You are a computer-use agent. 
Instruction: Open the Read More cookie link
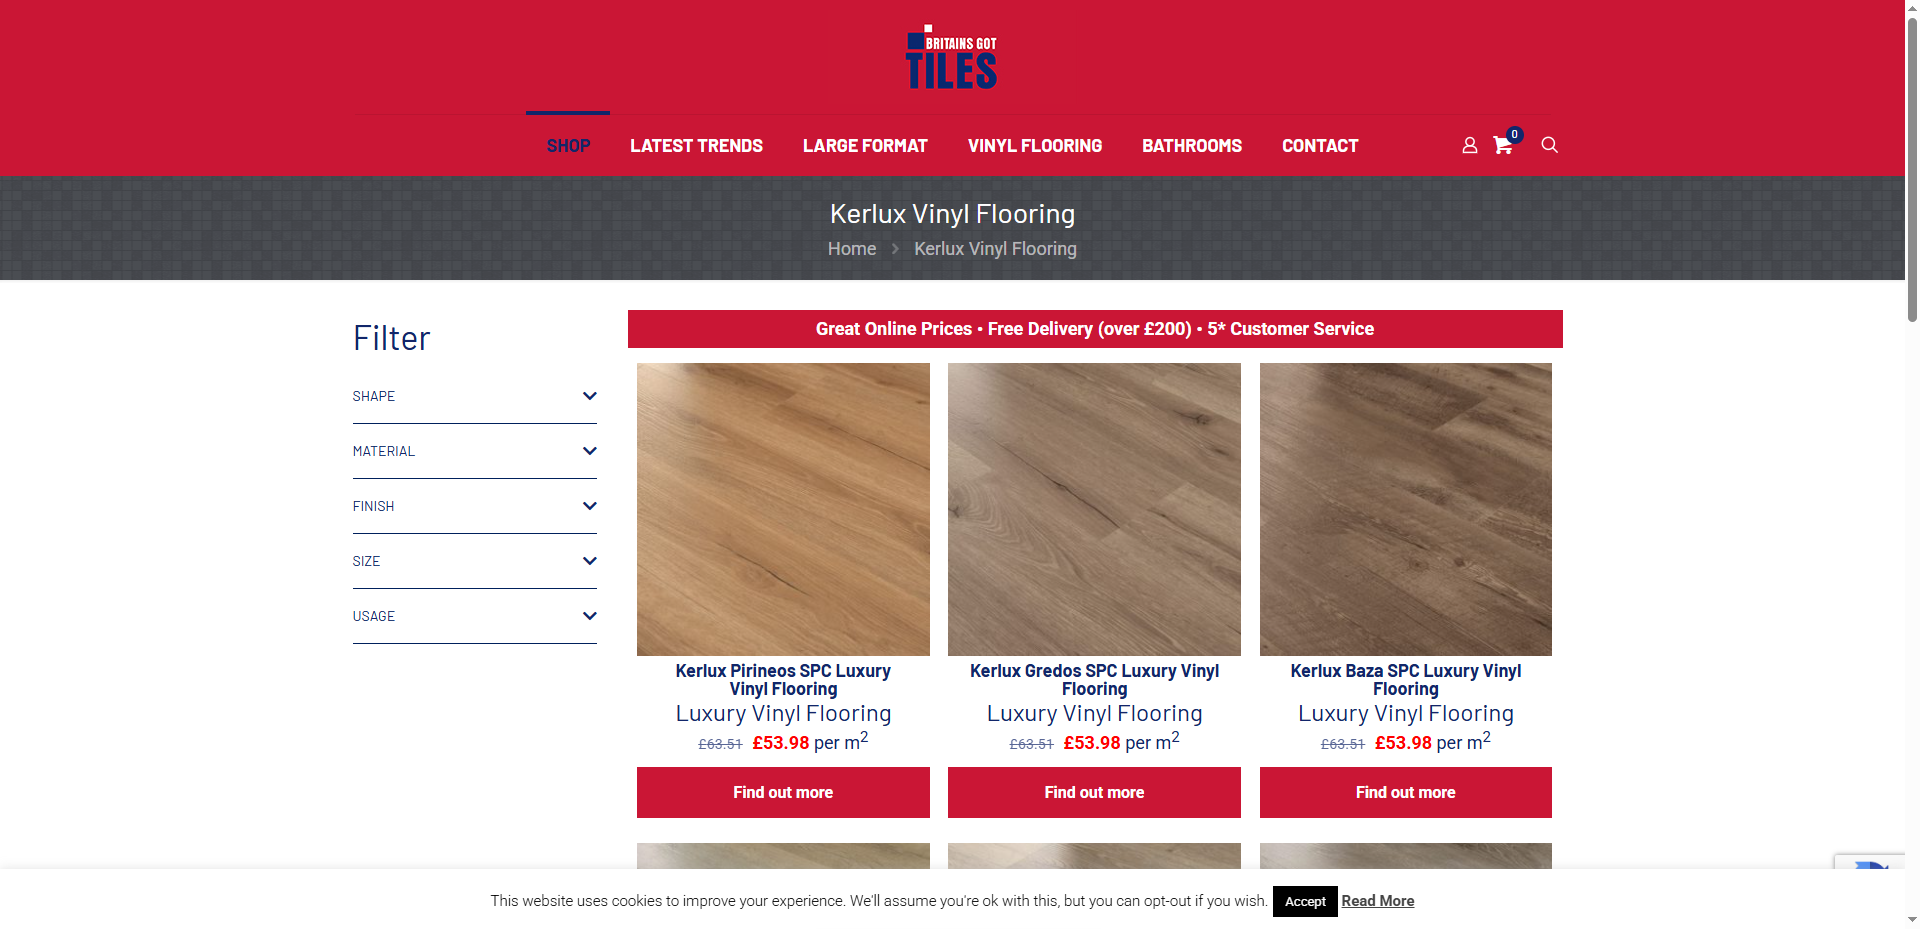tap(1378, 901)
